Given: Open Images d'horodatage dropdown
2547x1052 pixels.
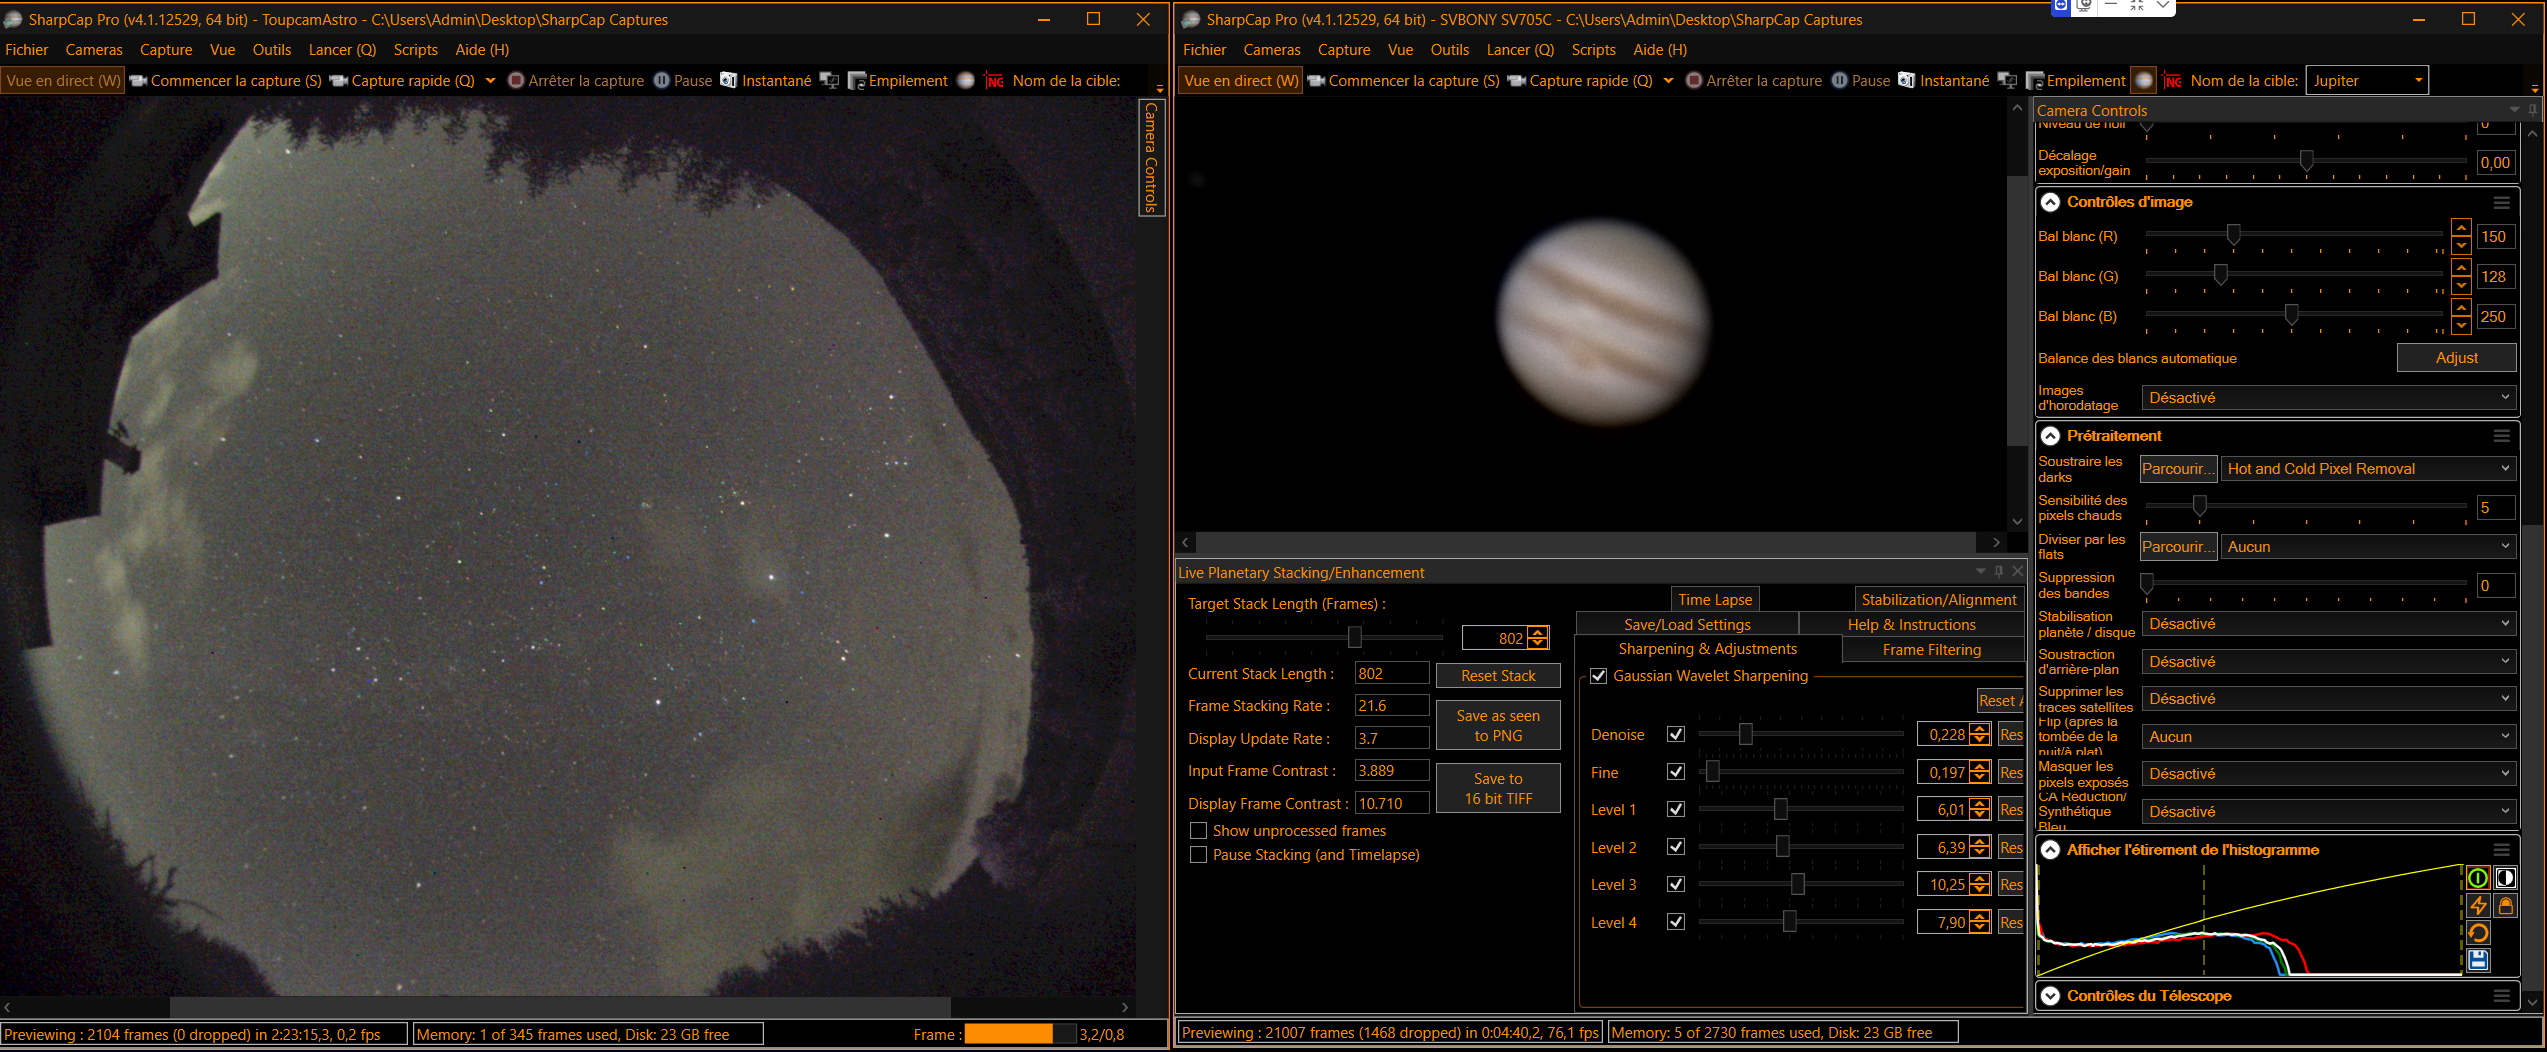Looking at the screenshot, I should click(x=2328, y=398).
